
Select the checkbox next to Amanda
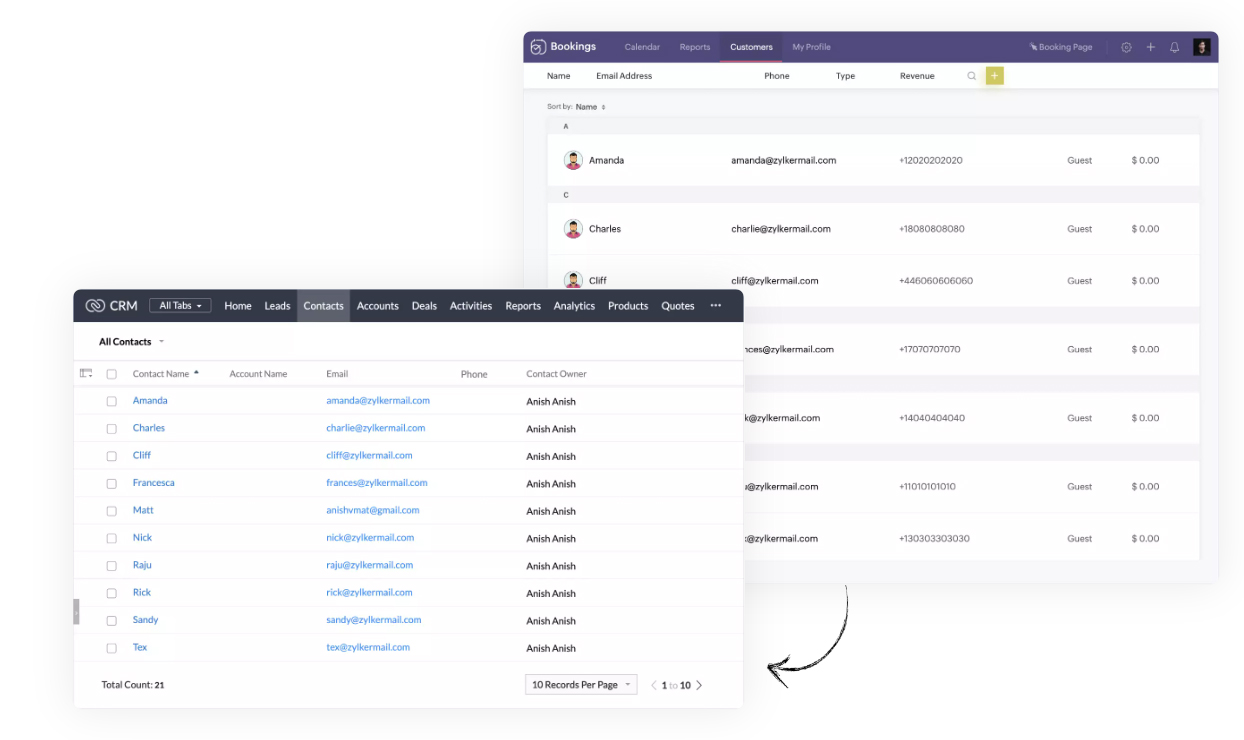[x=111, y=400]
